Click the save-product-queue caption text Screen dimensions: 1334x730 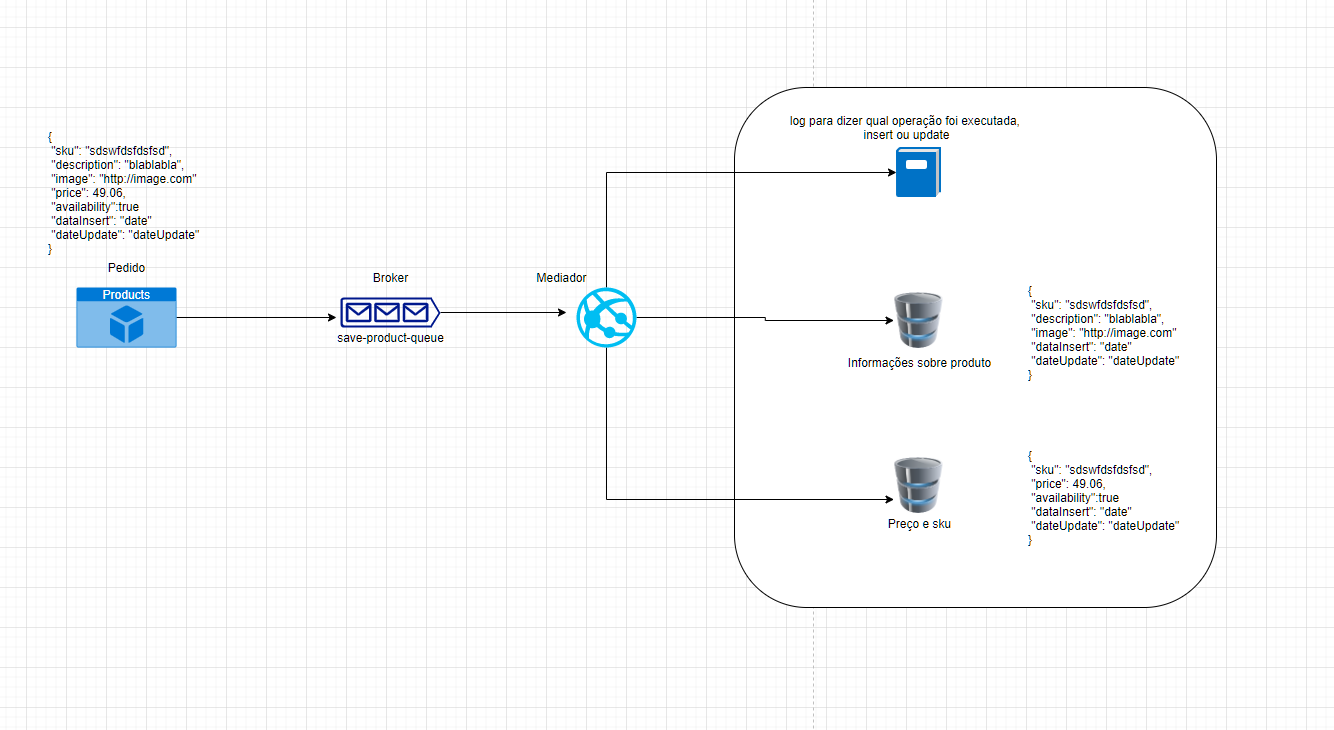(x=389, y=338)
